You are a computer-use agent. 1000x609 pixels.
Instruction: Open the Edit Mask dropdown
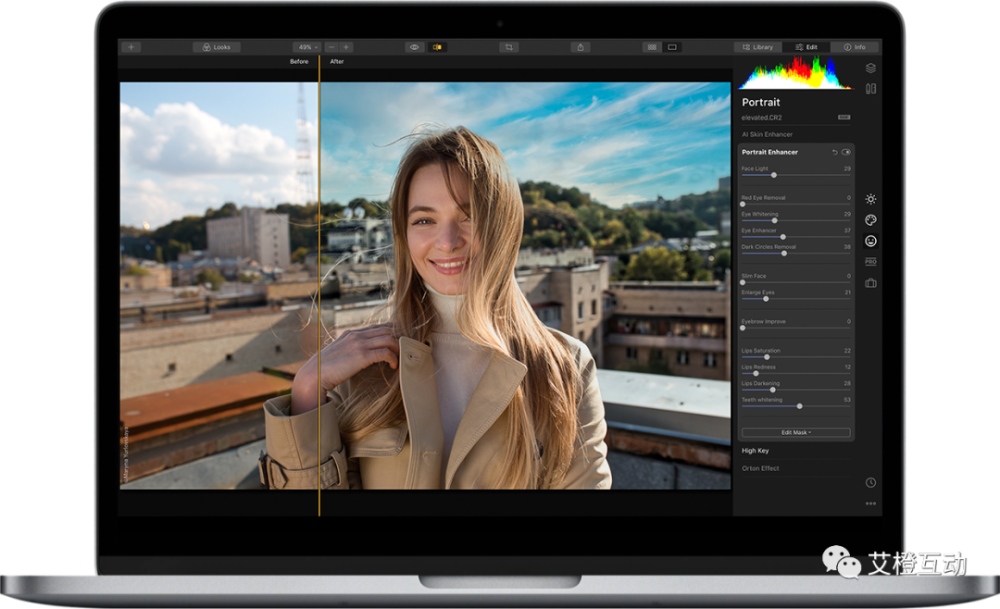[x=796, y=433]
